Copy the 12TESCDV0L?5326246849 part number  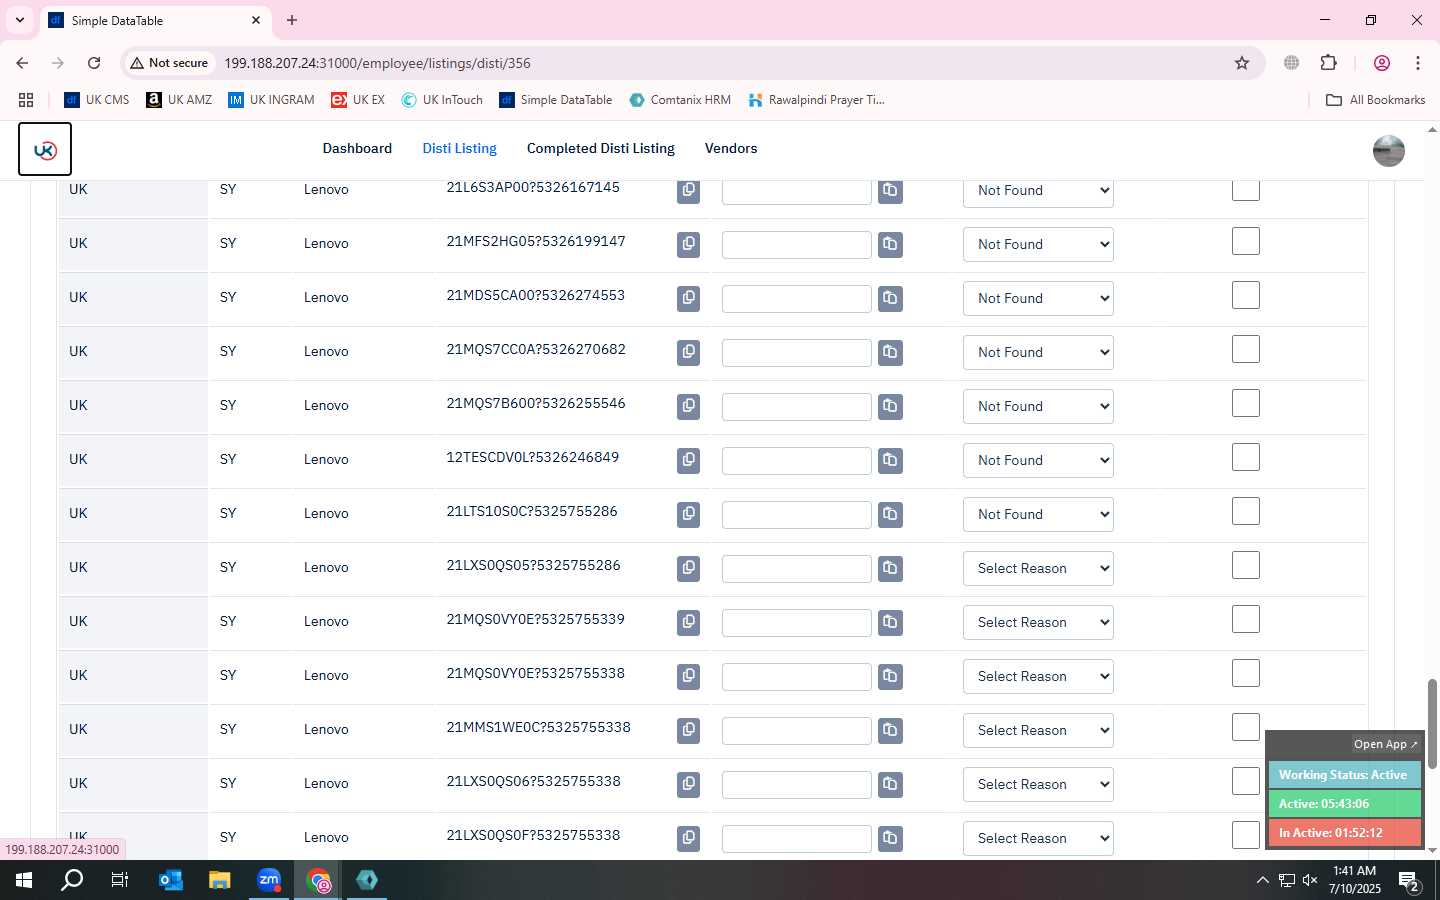(688, 460)
